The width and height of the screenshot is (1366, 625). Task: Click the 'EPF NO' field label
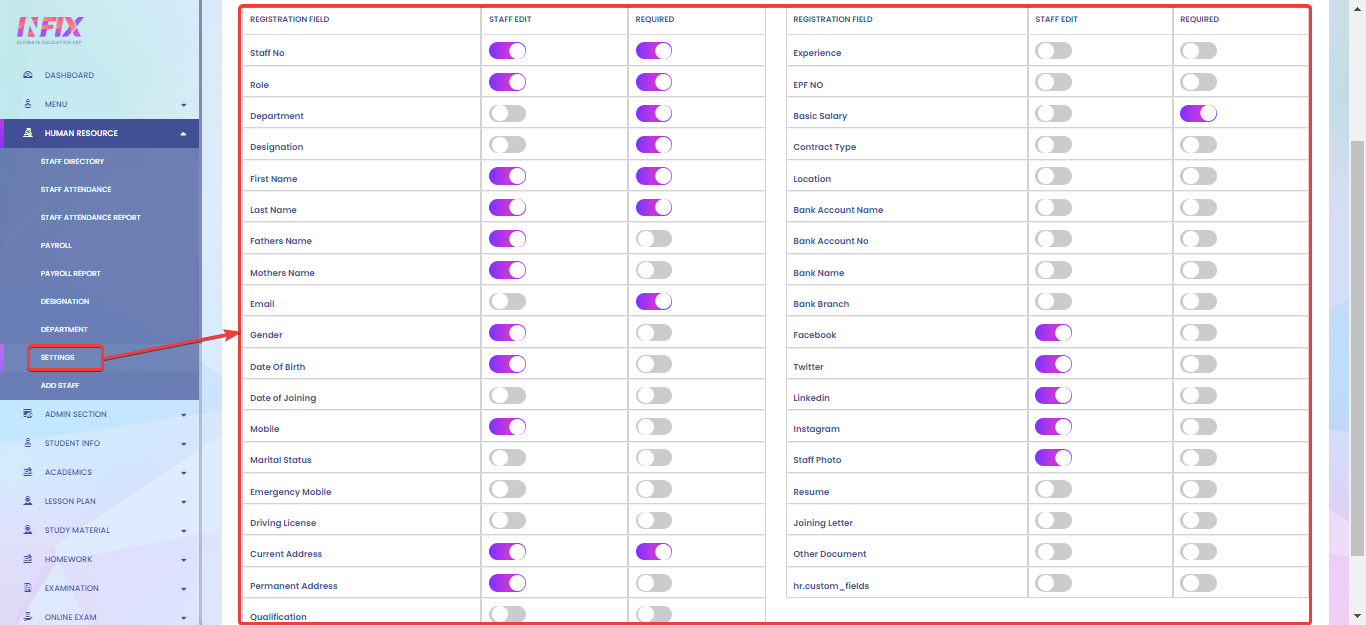[x=808, y=85]
